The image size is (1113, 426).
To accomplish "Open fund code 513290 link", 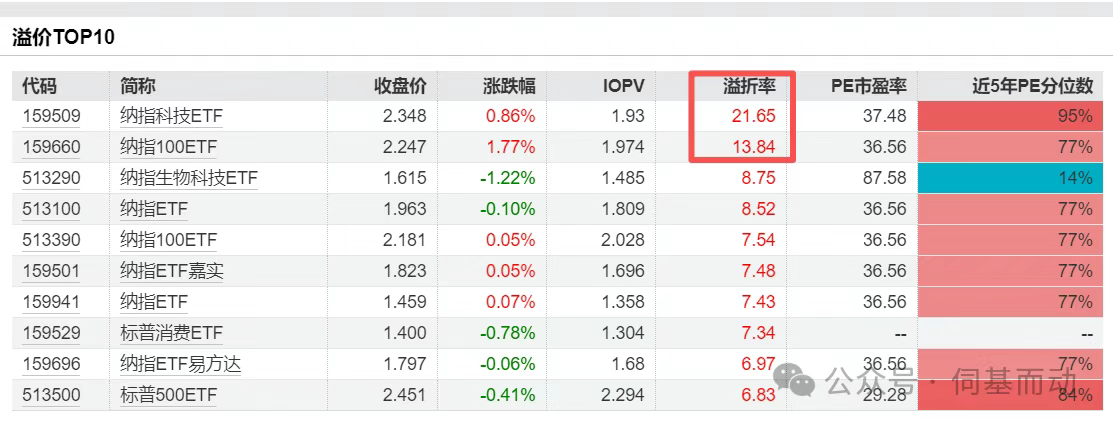I will [51, 178].
